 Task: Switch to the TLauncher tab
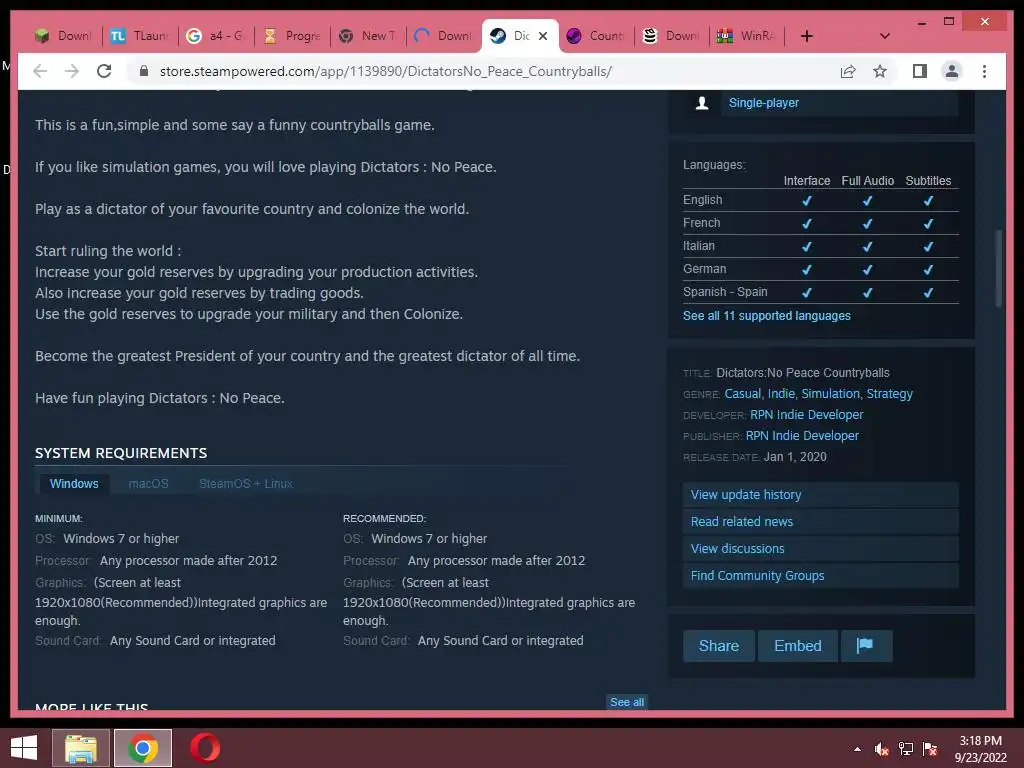(139, 36)
